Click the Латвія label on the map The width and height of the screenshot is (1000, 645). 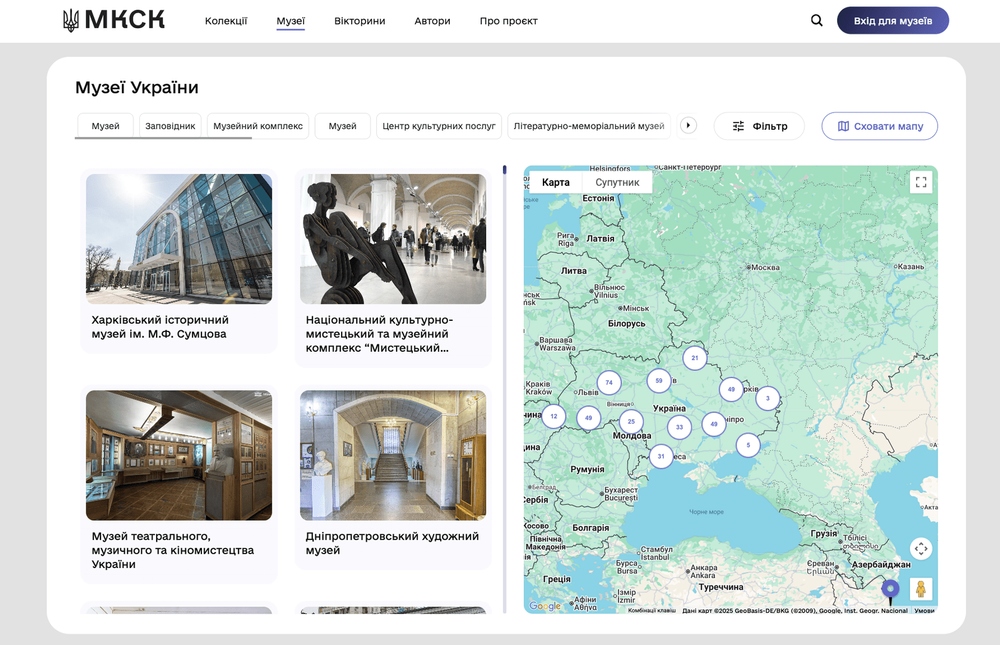[600, 239]
